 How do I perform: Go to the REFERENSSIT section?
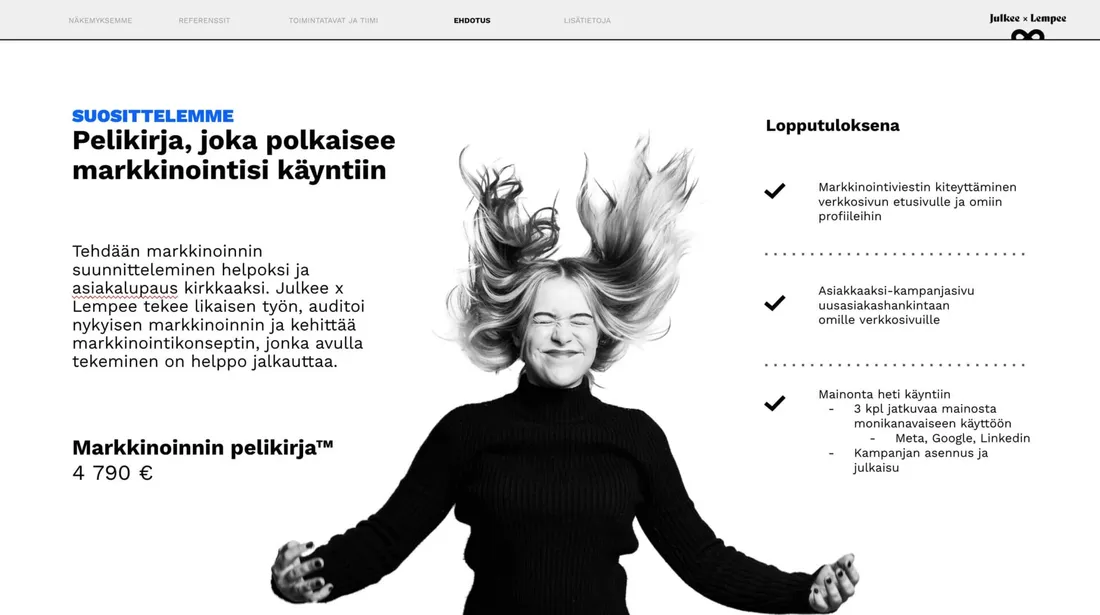click(x=204, y=20)
